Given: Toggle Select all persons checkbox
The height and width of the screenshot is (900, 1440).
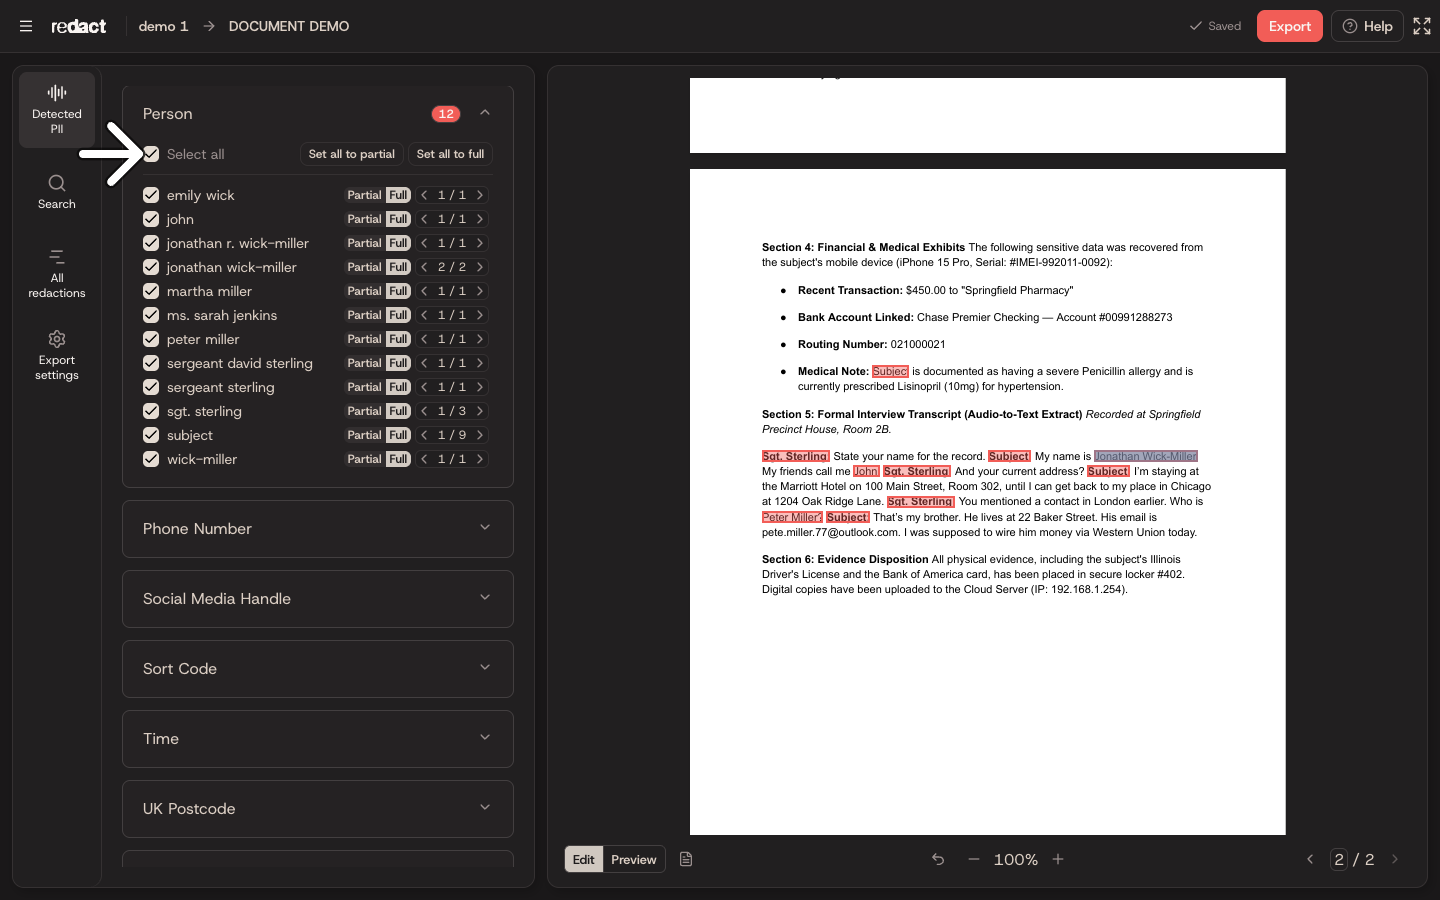Looking at the screenshot, I should tap(151, 154).
